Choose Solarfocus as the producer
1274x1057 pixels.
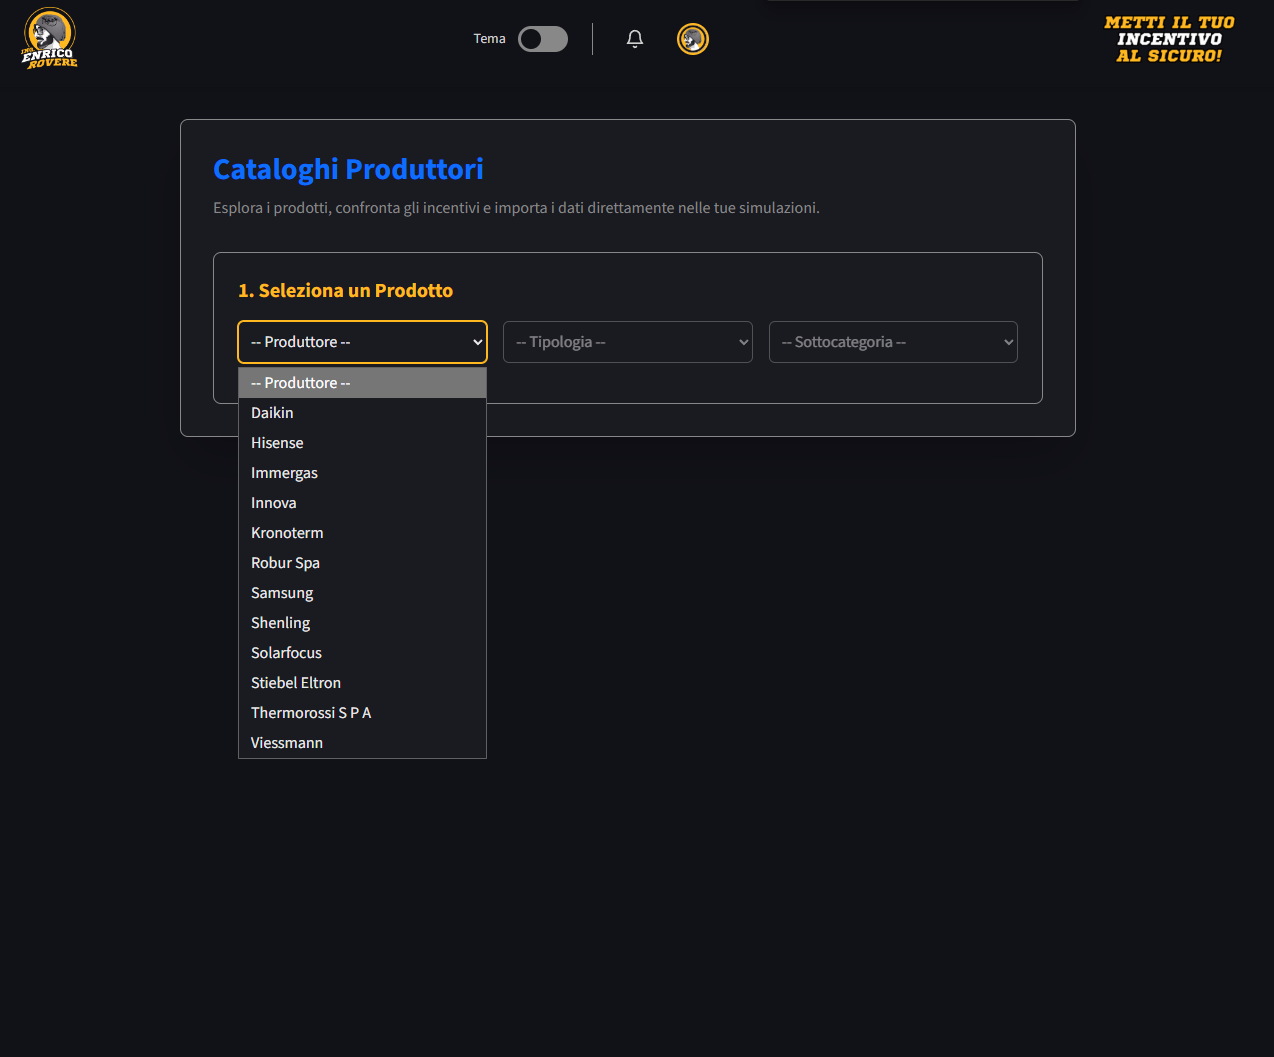tap(286, 653)
